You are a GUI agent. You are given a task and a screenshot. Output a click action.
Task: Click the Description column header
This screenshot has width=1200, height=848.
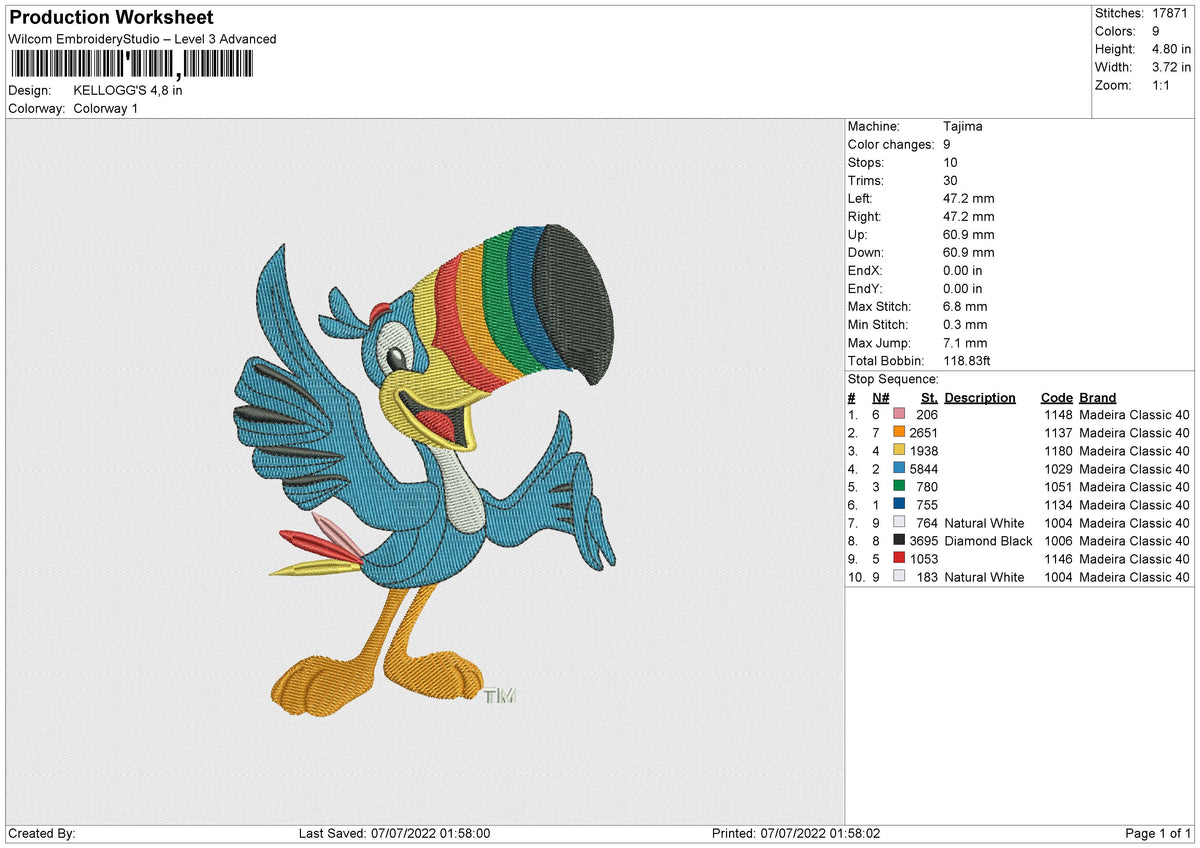click(980, 398)
